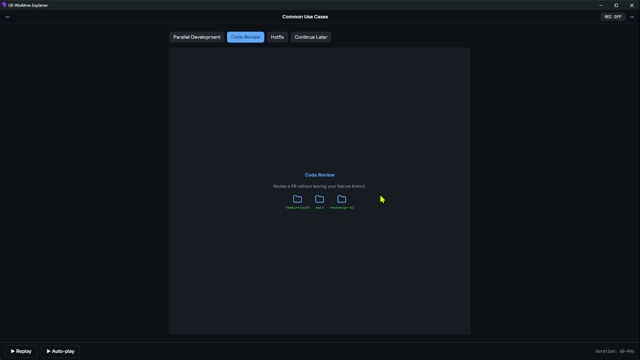
Task: Switch to the Hotfix tab
Action: pyautogui.click(x=277, y=37)
